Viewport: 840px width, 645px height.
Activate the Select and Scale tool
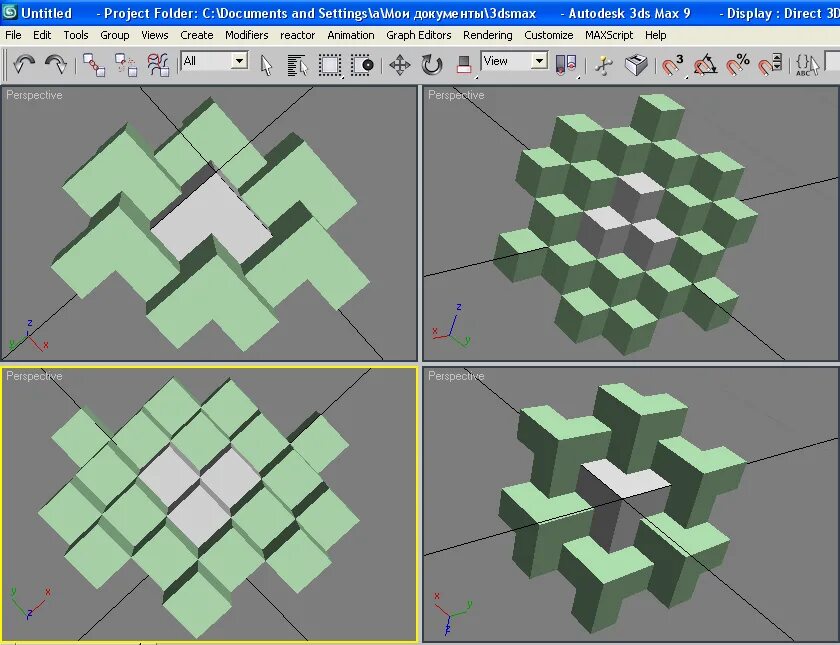tap(464, 65)
